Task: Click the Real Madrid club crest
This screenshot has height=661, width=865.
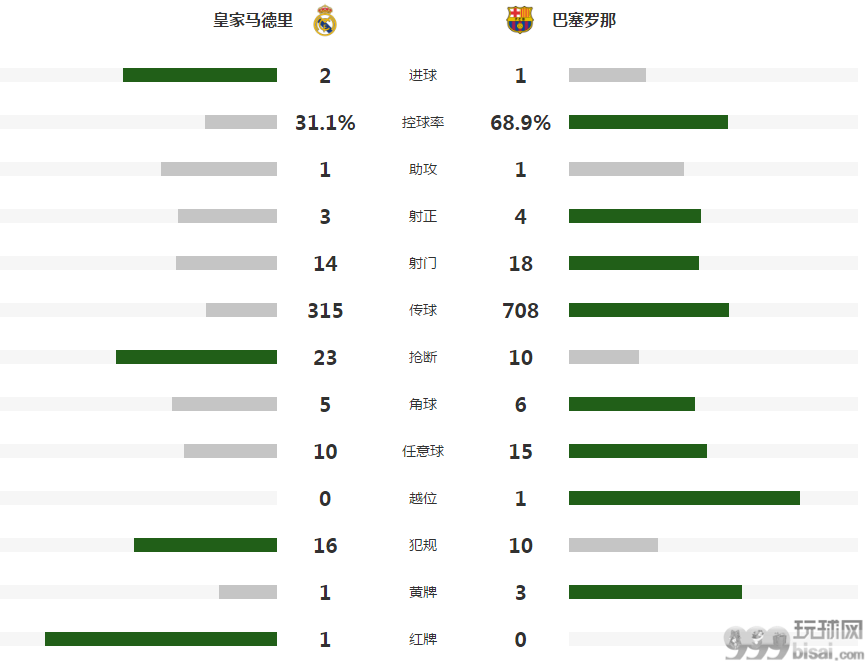Action: click(325, 20)
